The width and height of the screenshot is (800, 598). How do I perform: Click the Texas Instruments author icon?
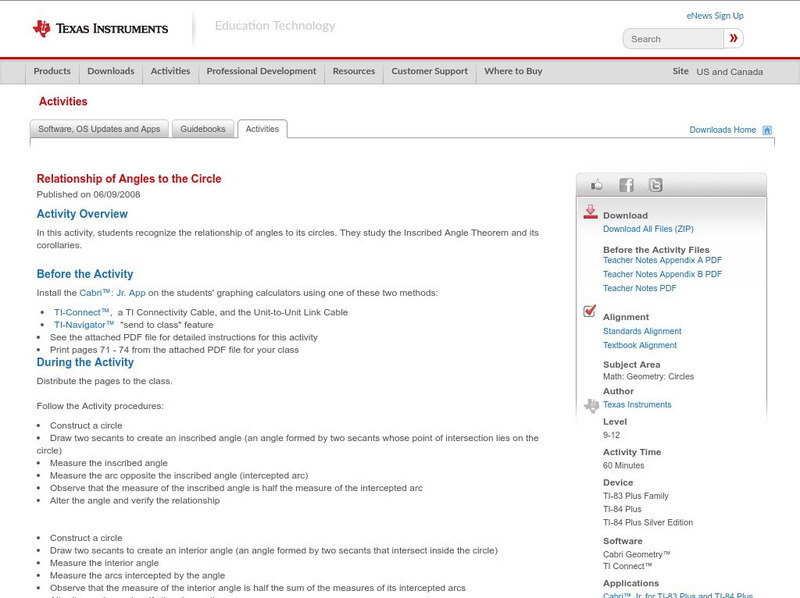coord(591,406)
